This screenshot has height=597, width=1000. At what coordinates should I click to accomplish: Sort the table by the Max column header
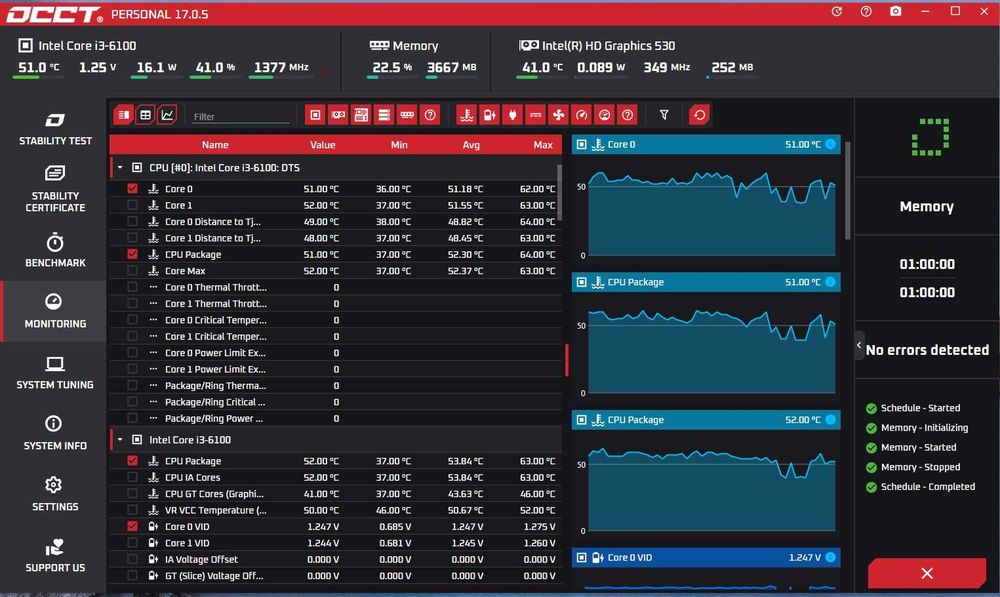click(543, 145)
